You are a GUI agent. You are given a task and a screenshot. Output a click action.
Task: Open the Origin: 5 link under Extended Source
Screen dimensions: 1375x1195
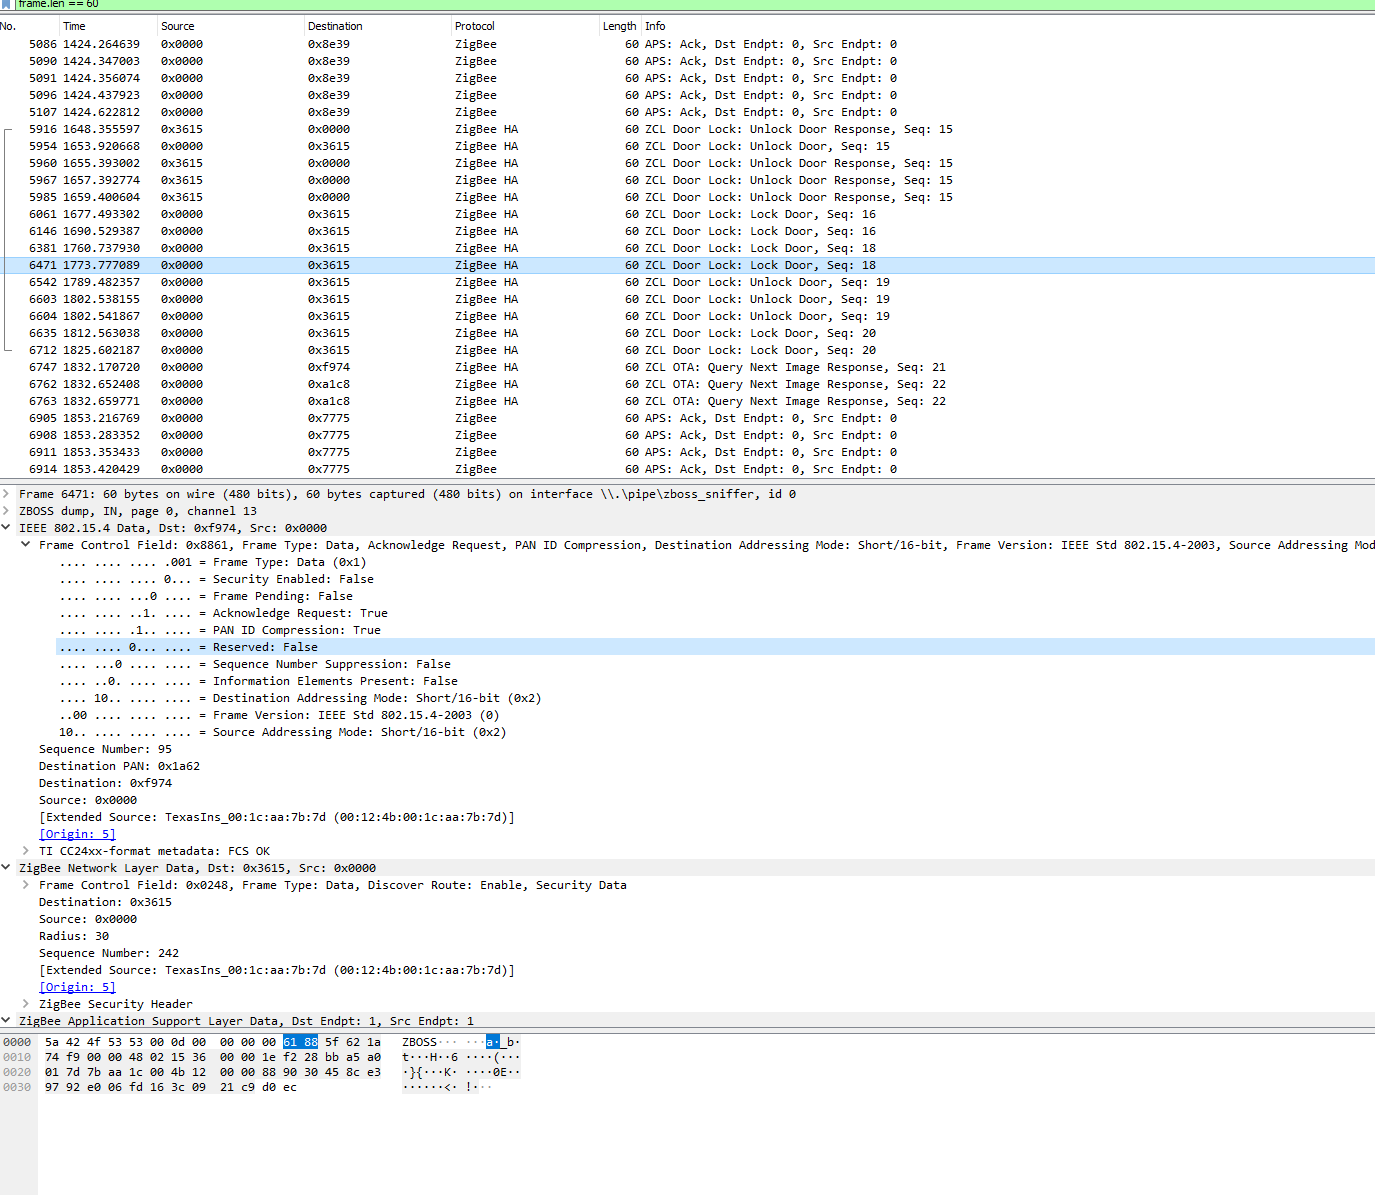coord(77,833)
